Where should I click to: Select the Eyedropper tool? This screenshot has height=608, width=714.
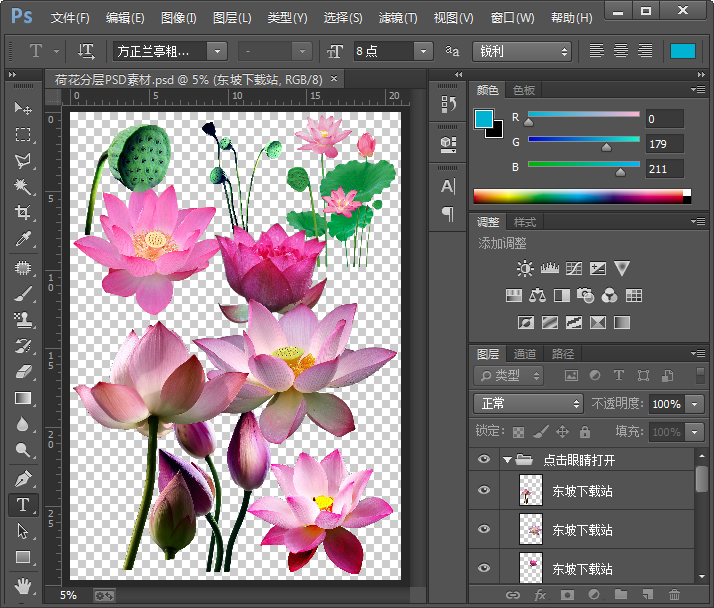[22, 239]
